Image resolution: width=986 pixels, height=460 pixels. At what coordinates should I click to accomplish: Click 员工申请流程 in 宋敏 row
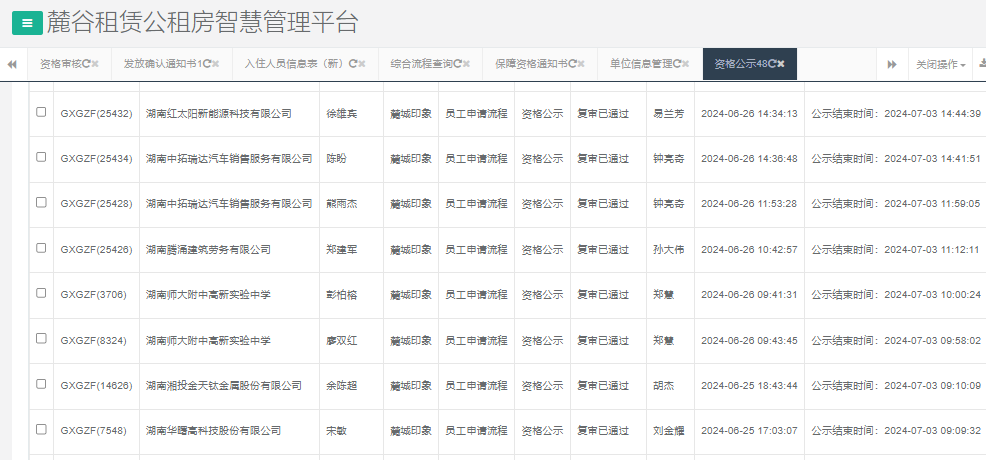(476, 431)
